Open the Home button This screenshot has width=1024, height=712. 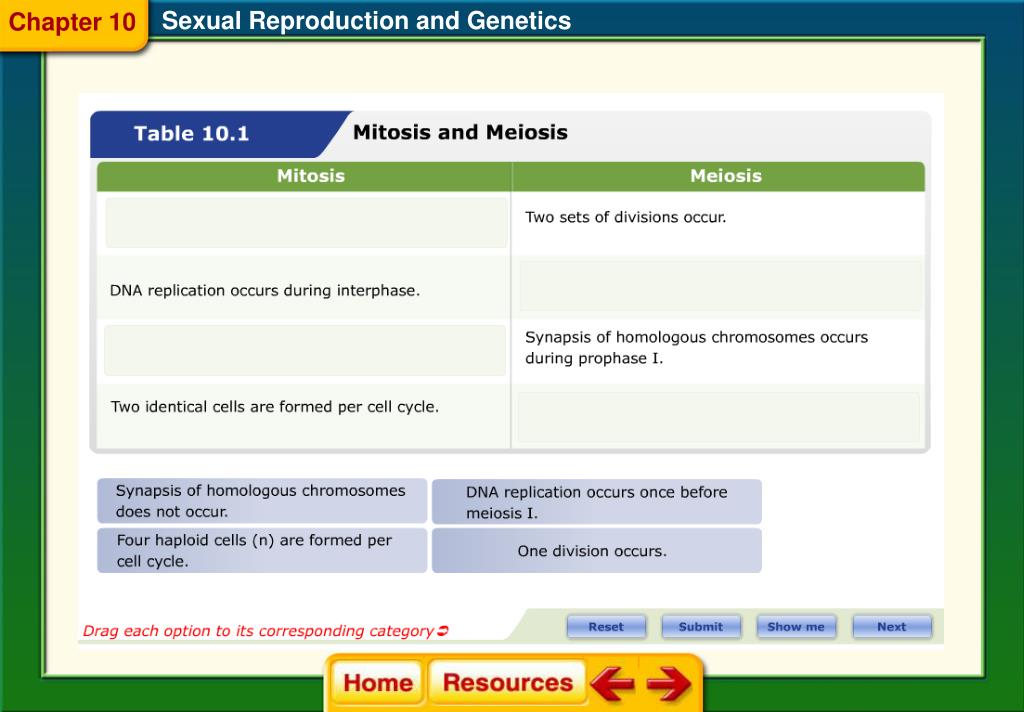coord(377,683)
